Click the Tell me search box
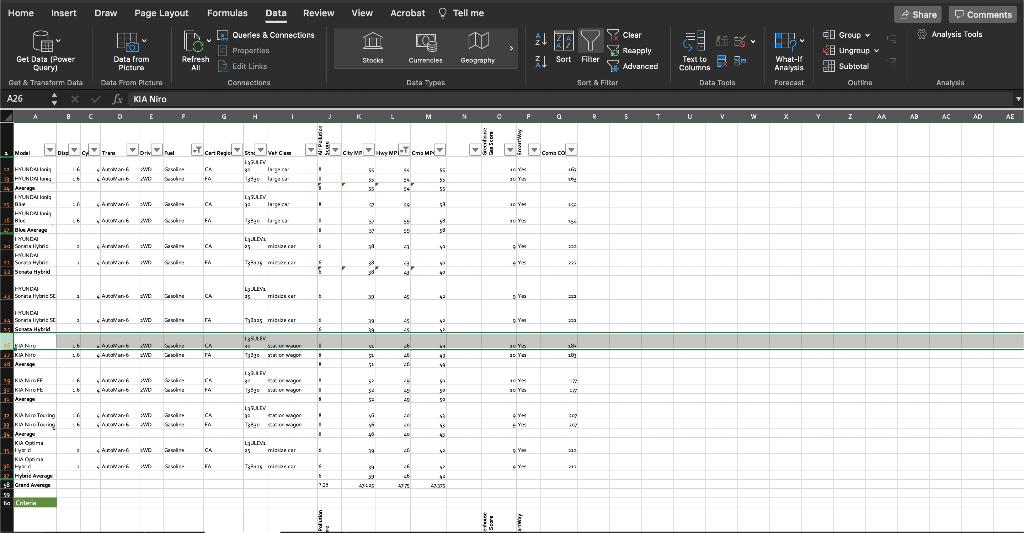Image resolution: width=1024 pixels, height=533 pixels. point(462,13)
